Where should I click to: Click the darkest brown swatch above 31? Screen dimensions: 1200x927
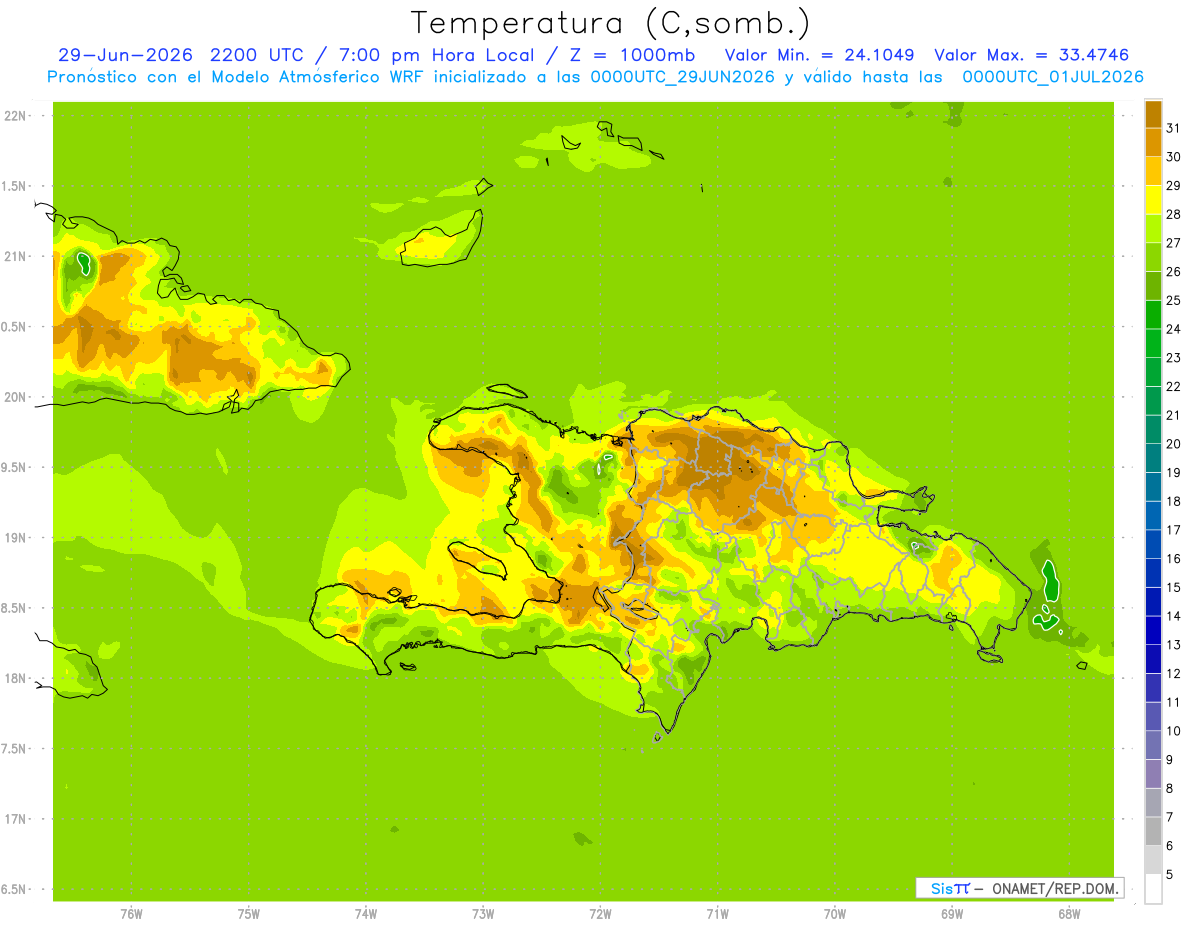1153,113
